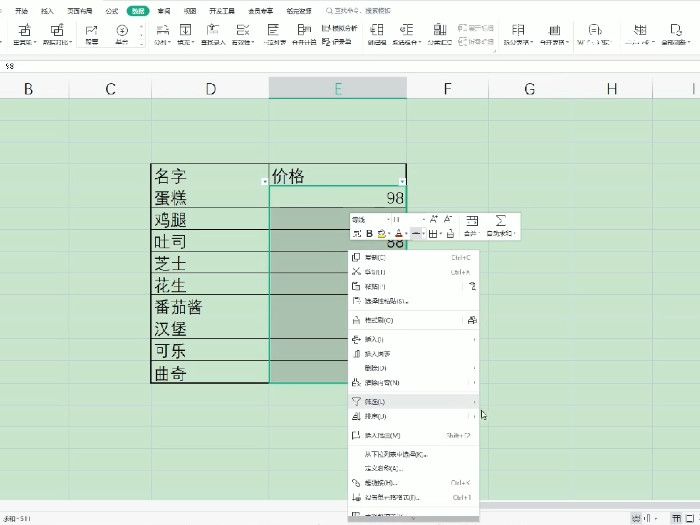Viewport: 700px width, 525px height.
Task: Expand the Insert submenu arrow in context menu
Action: 474,340
